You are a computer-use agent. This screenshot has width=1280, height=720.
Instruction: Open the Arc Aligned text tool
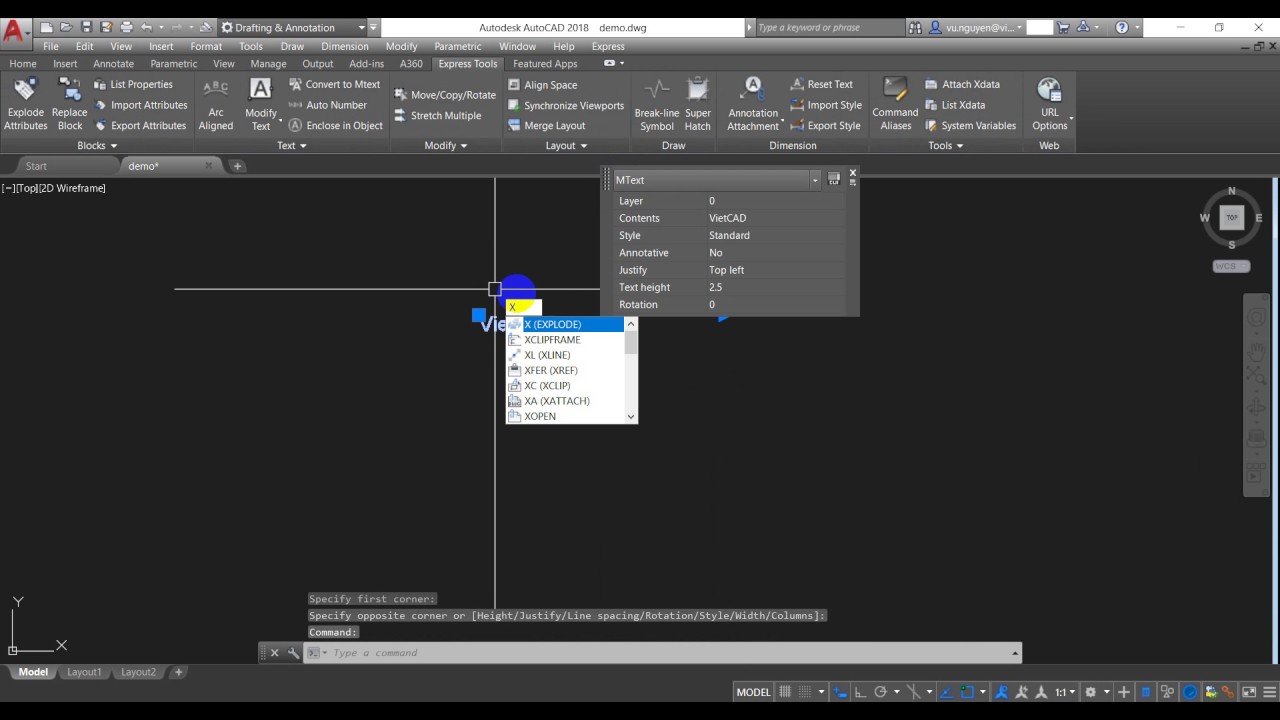[x=216, y=104]
